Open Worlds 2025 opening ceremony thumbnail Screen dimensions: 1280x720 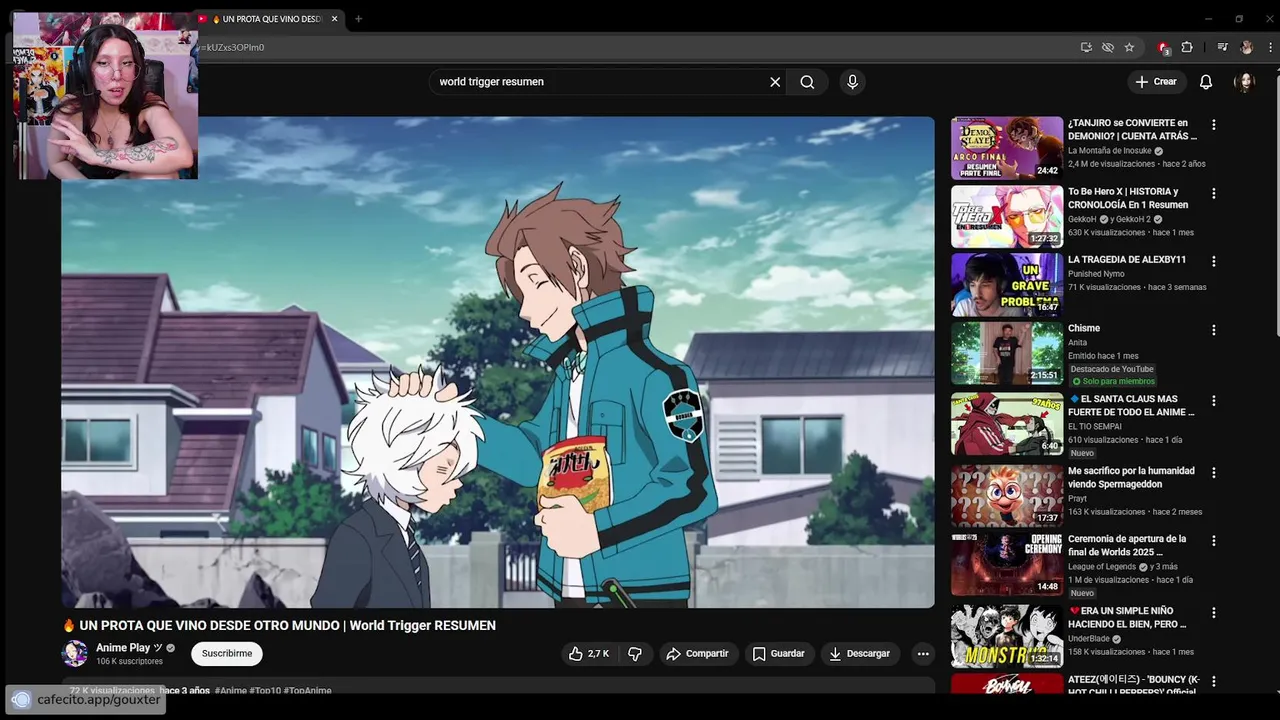(x=1007, y=563)
